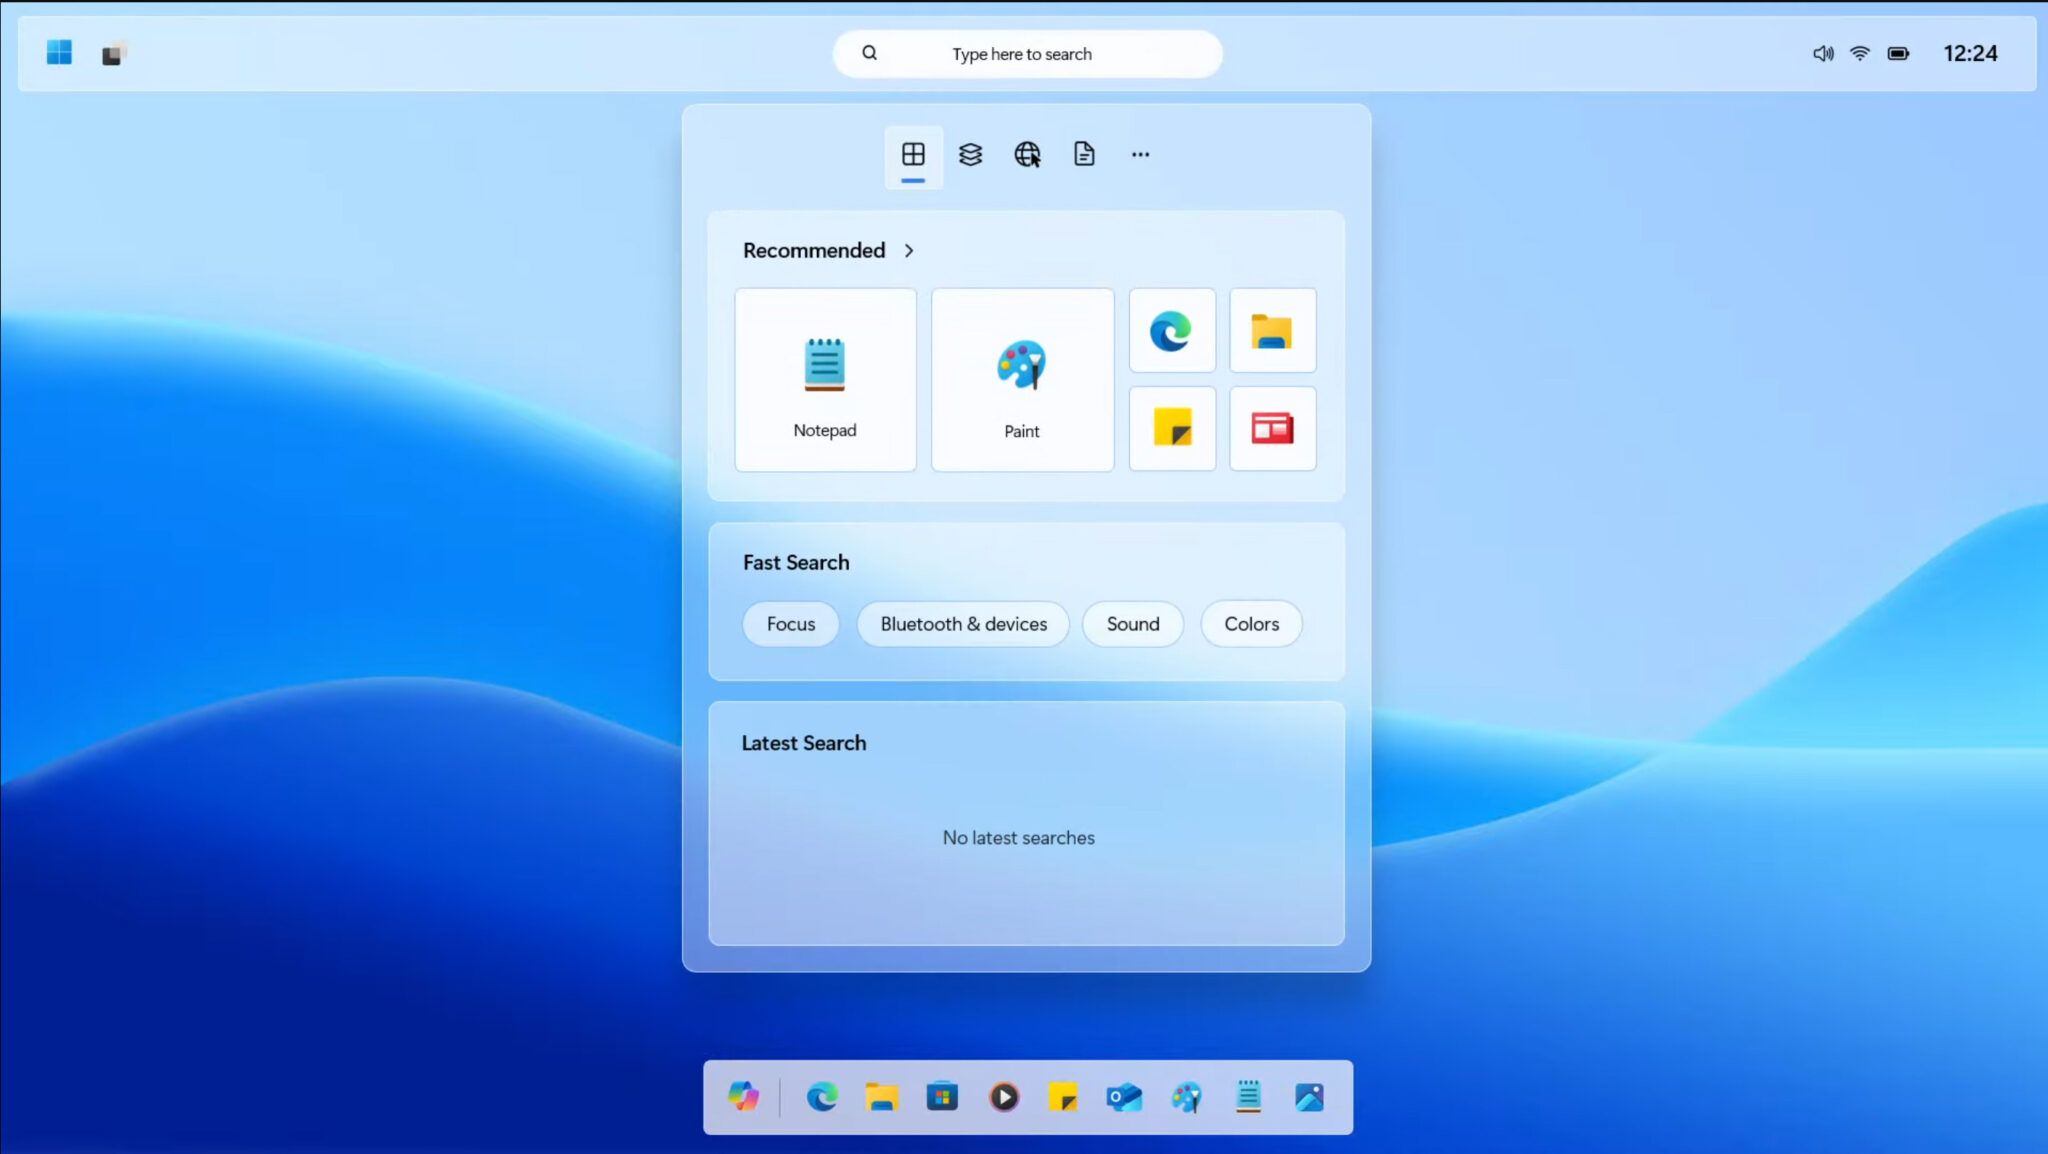
Task: Open Bluetooth & devices settings via Fast Search
Action: [963, 623]
